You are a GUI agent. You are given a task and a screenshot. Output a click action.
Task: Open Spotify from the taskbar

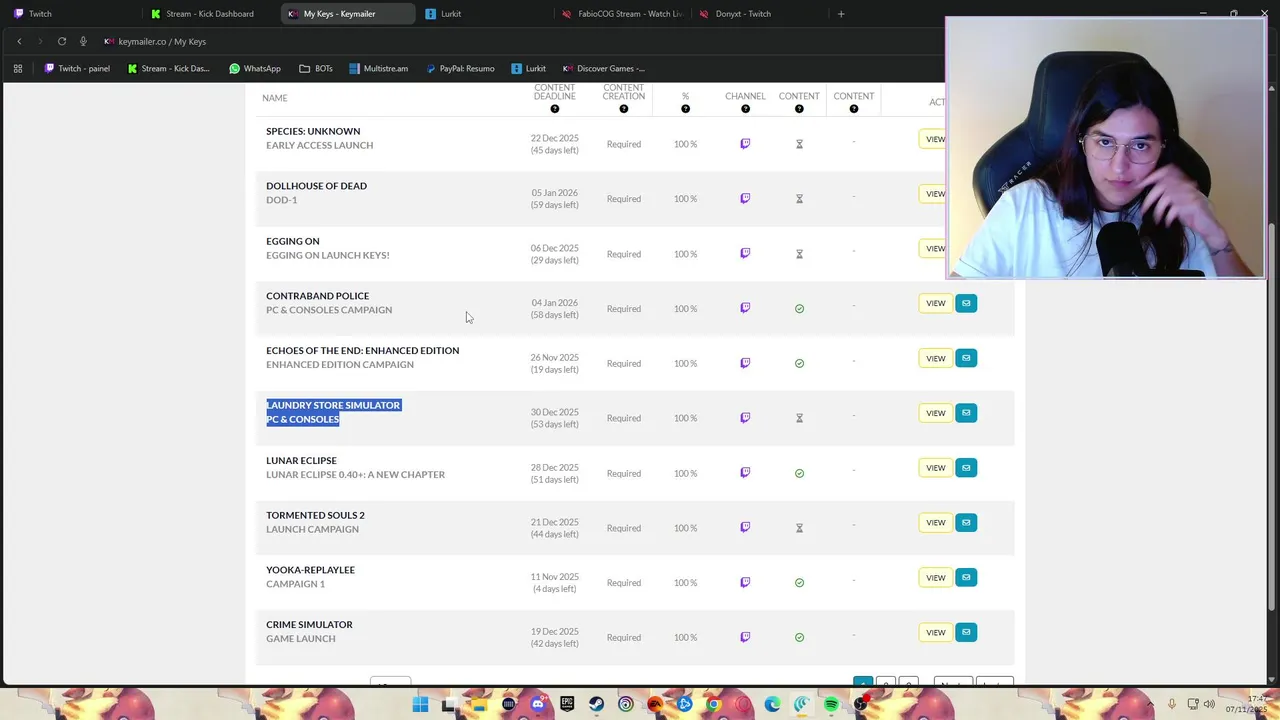coord(831,704)
